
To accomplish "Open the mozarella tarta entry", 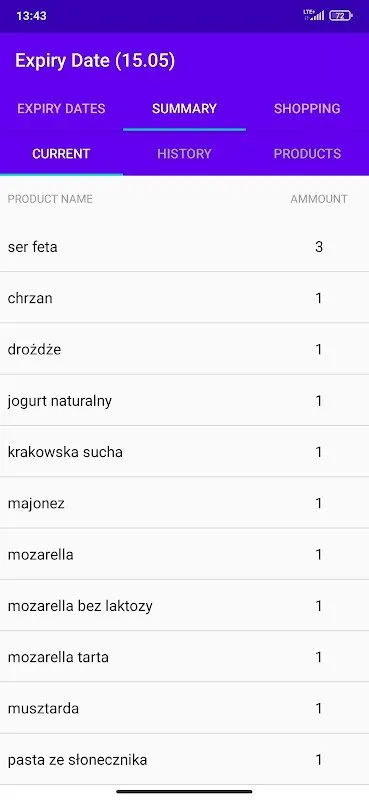I will pyautogui.click(x=184, y=657).
